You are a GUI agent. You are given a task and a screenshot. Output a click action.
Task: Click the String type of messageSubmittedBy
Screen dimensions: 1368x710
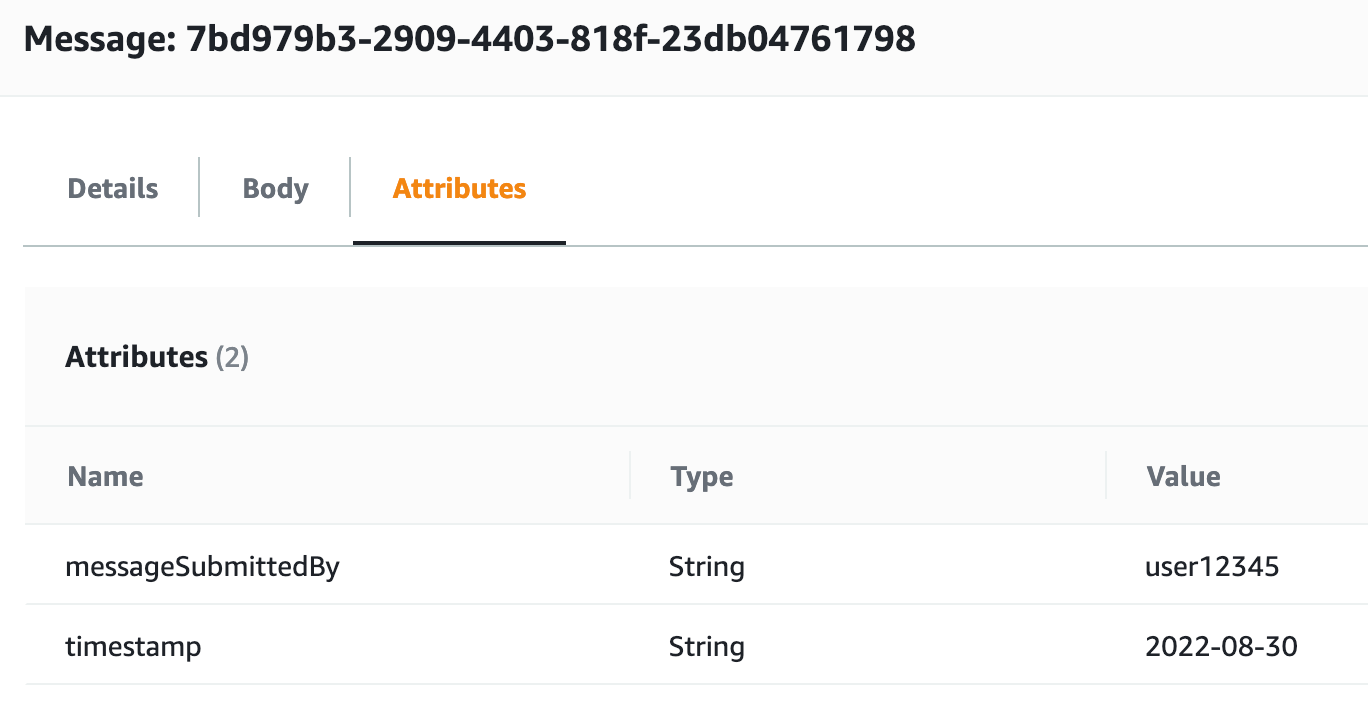706,566
